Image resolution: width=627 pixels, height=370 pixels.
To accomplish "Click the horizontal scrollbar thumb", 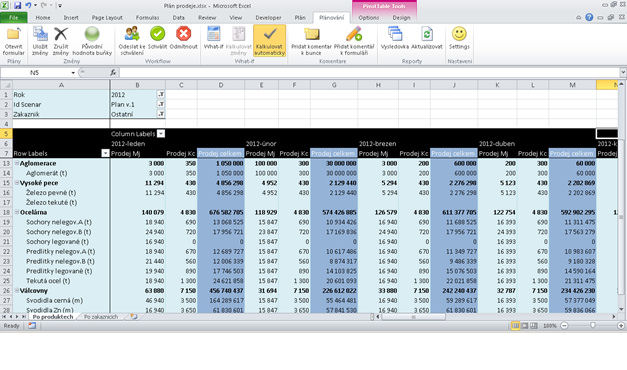I will pyautogui.click(x=413, y=316).
